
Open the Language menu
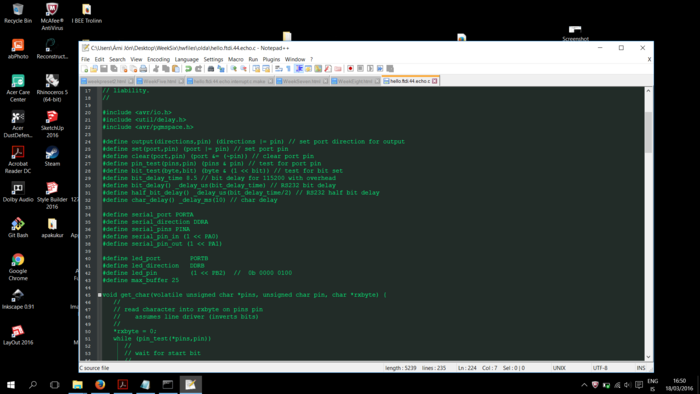187,59
